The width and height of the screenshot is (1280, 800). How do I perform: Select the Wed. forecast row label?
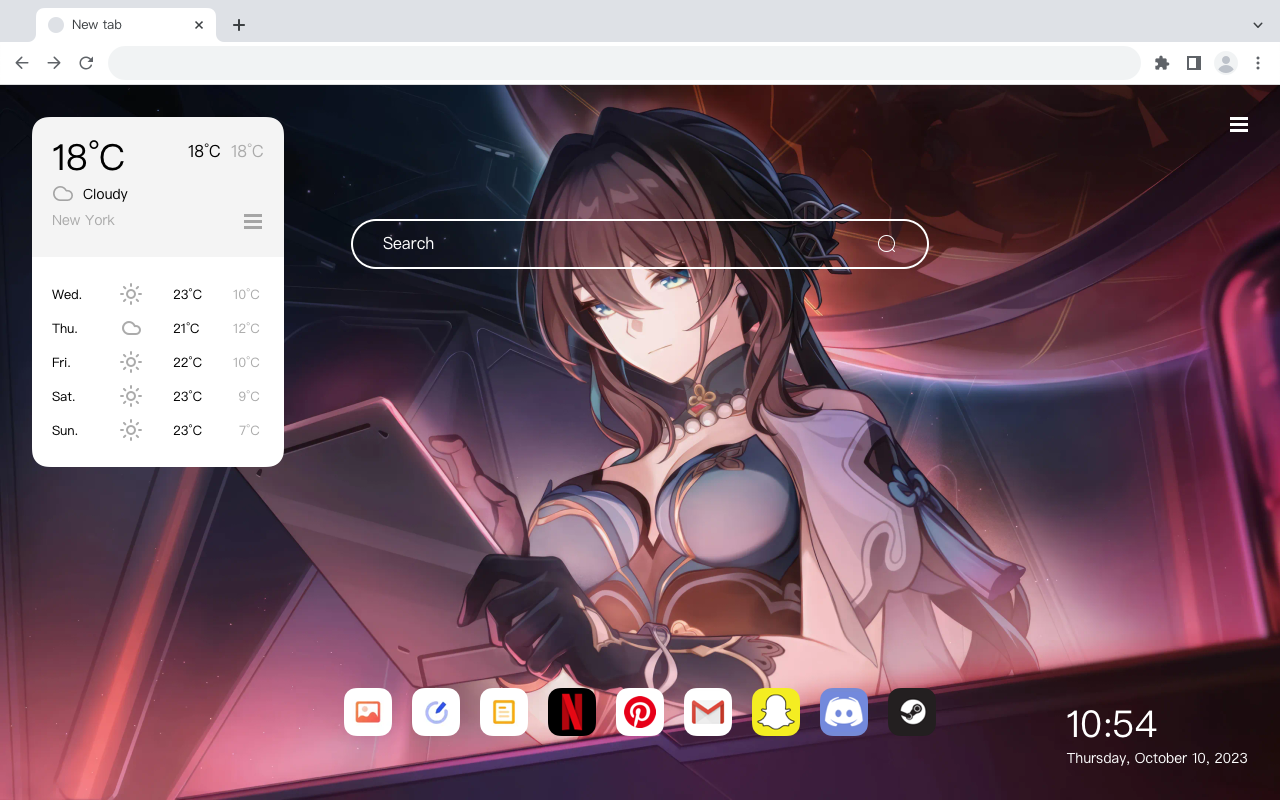(67, 294)
